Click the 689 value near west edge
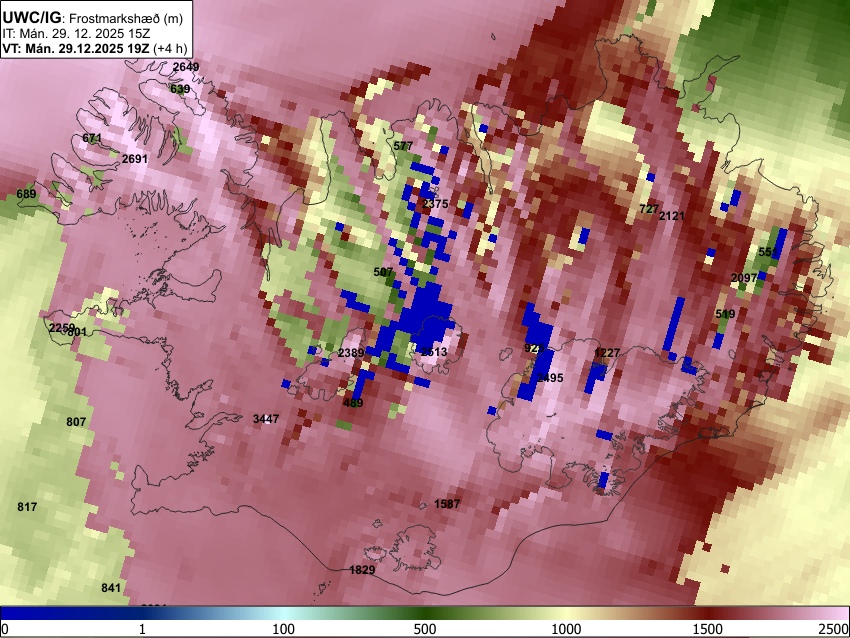 click(26, 194)
